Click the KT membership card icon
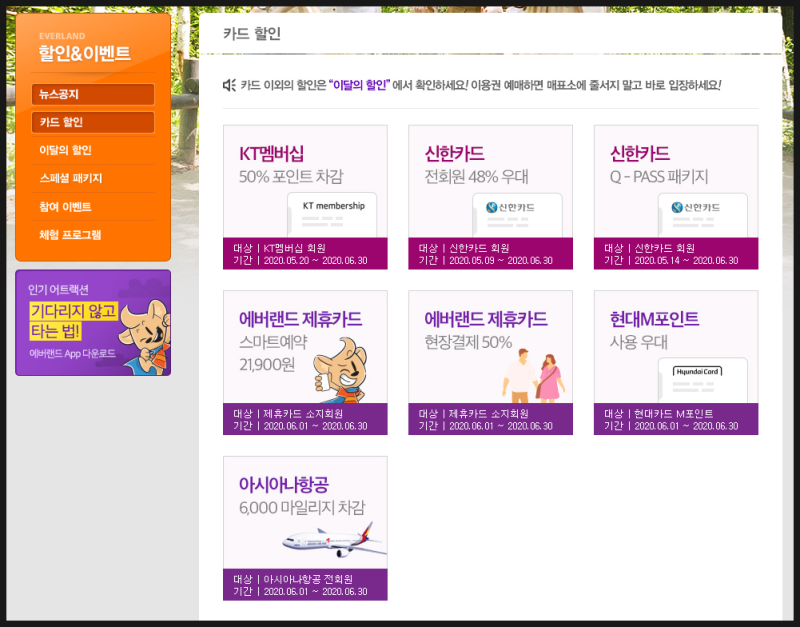This screenshot has height=627, width=800. pos(332,215)
